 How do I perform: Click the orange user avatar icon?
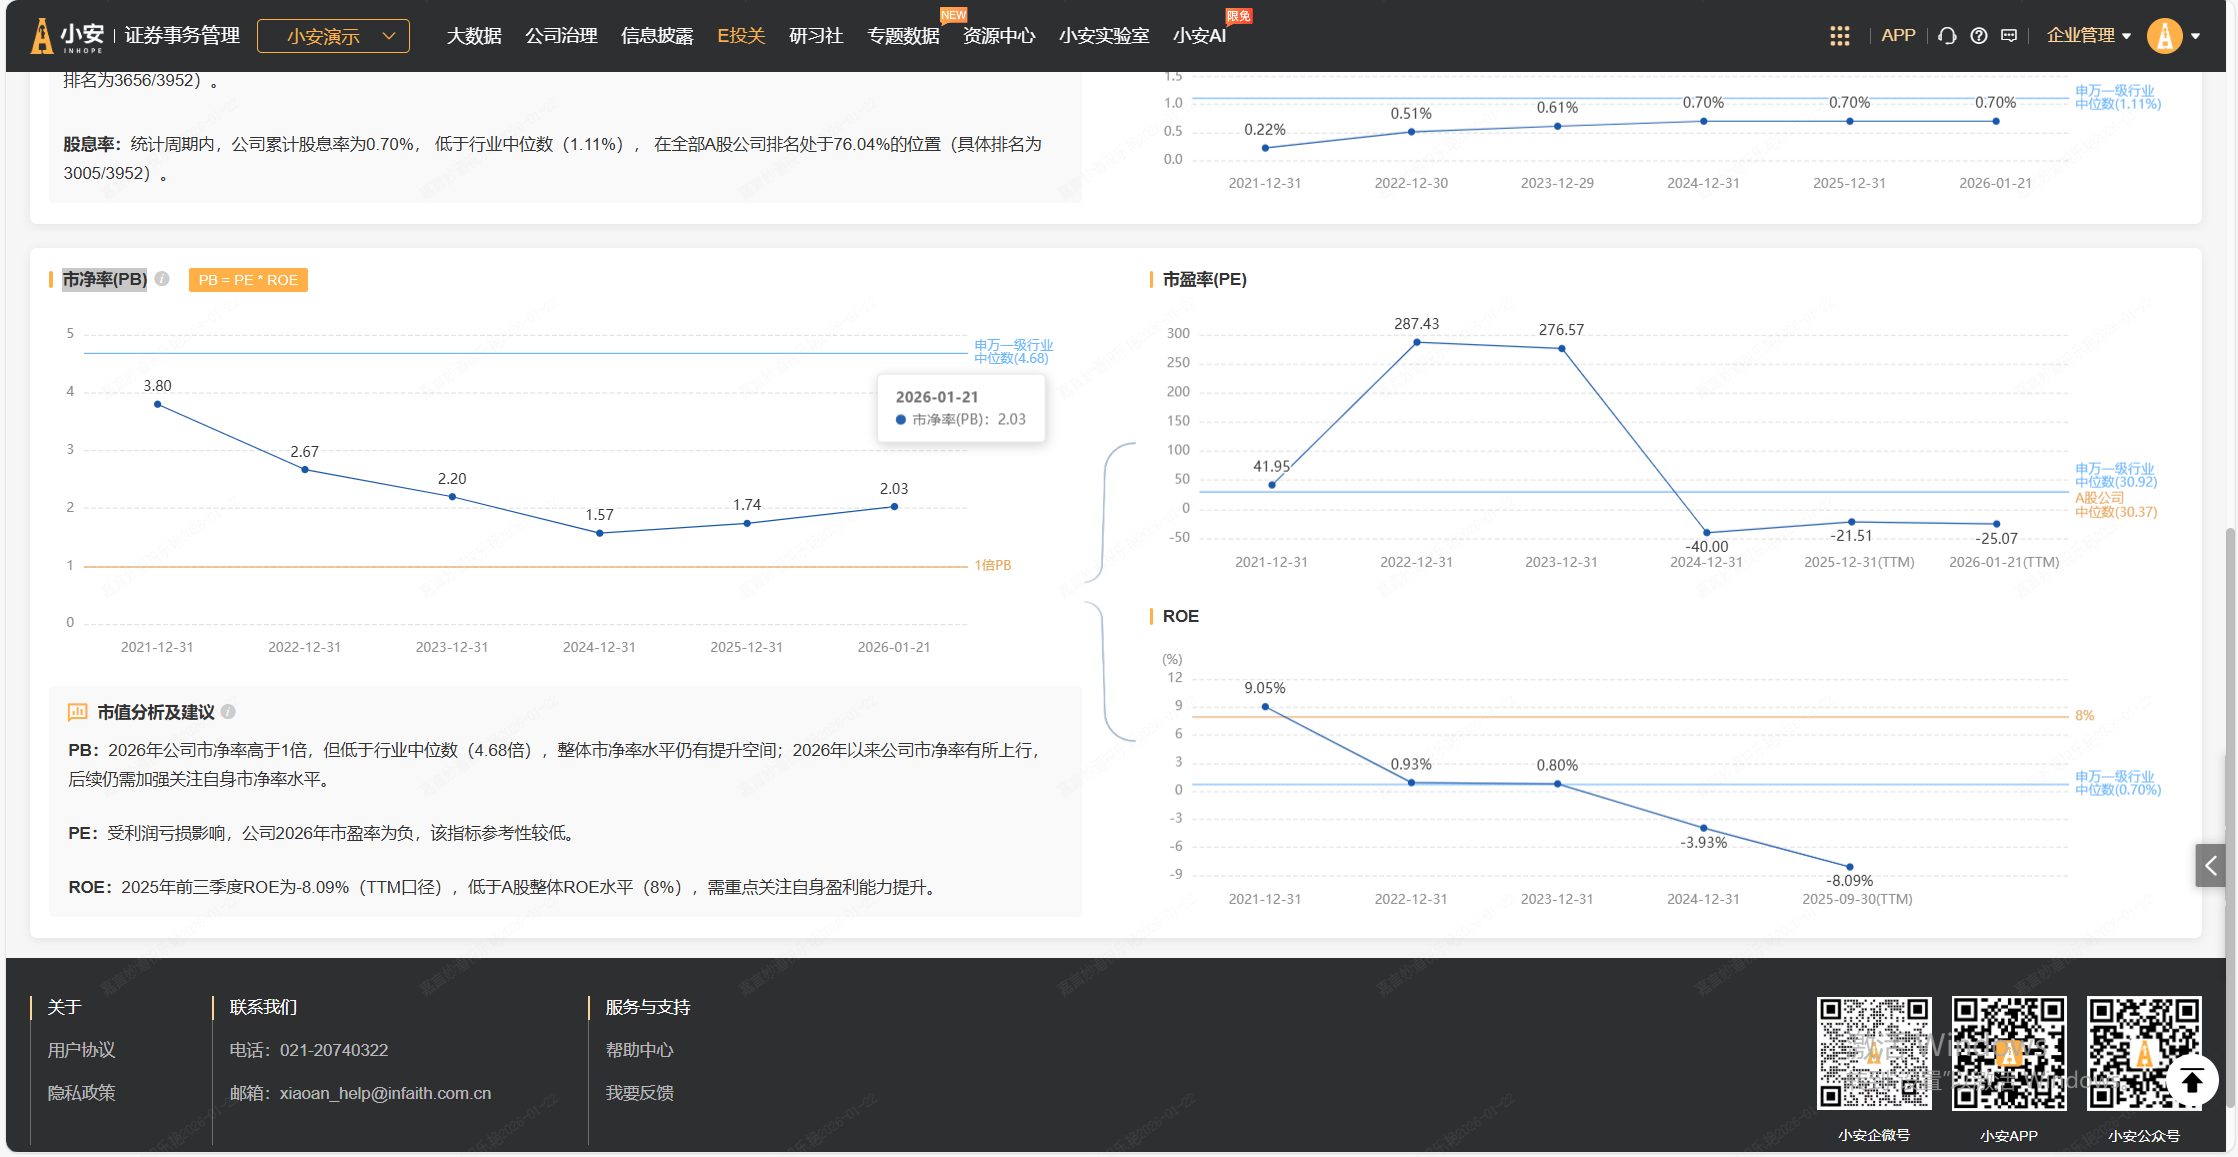coord(2164,36)
